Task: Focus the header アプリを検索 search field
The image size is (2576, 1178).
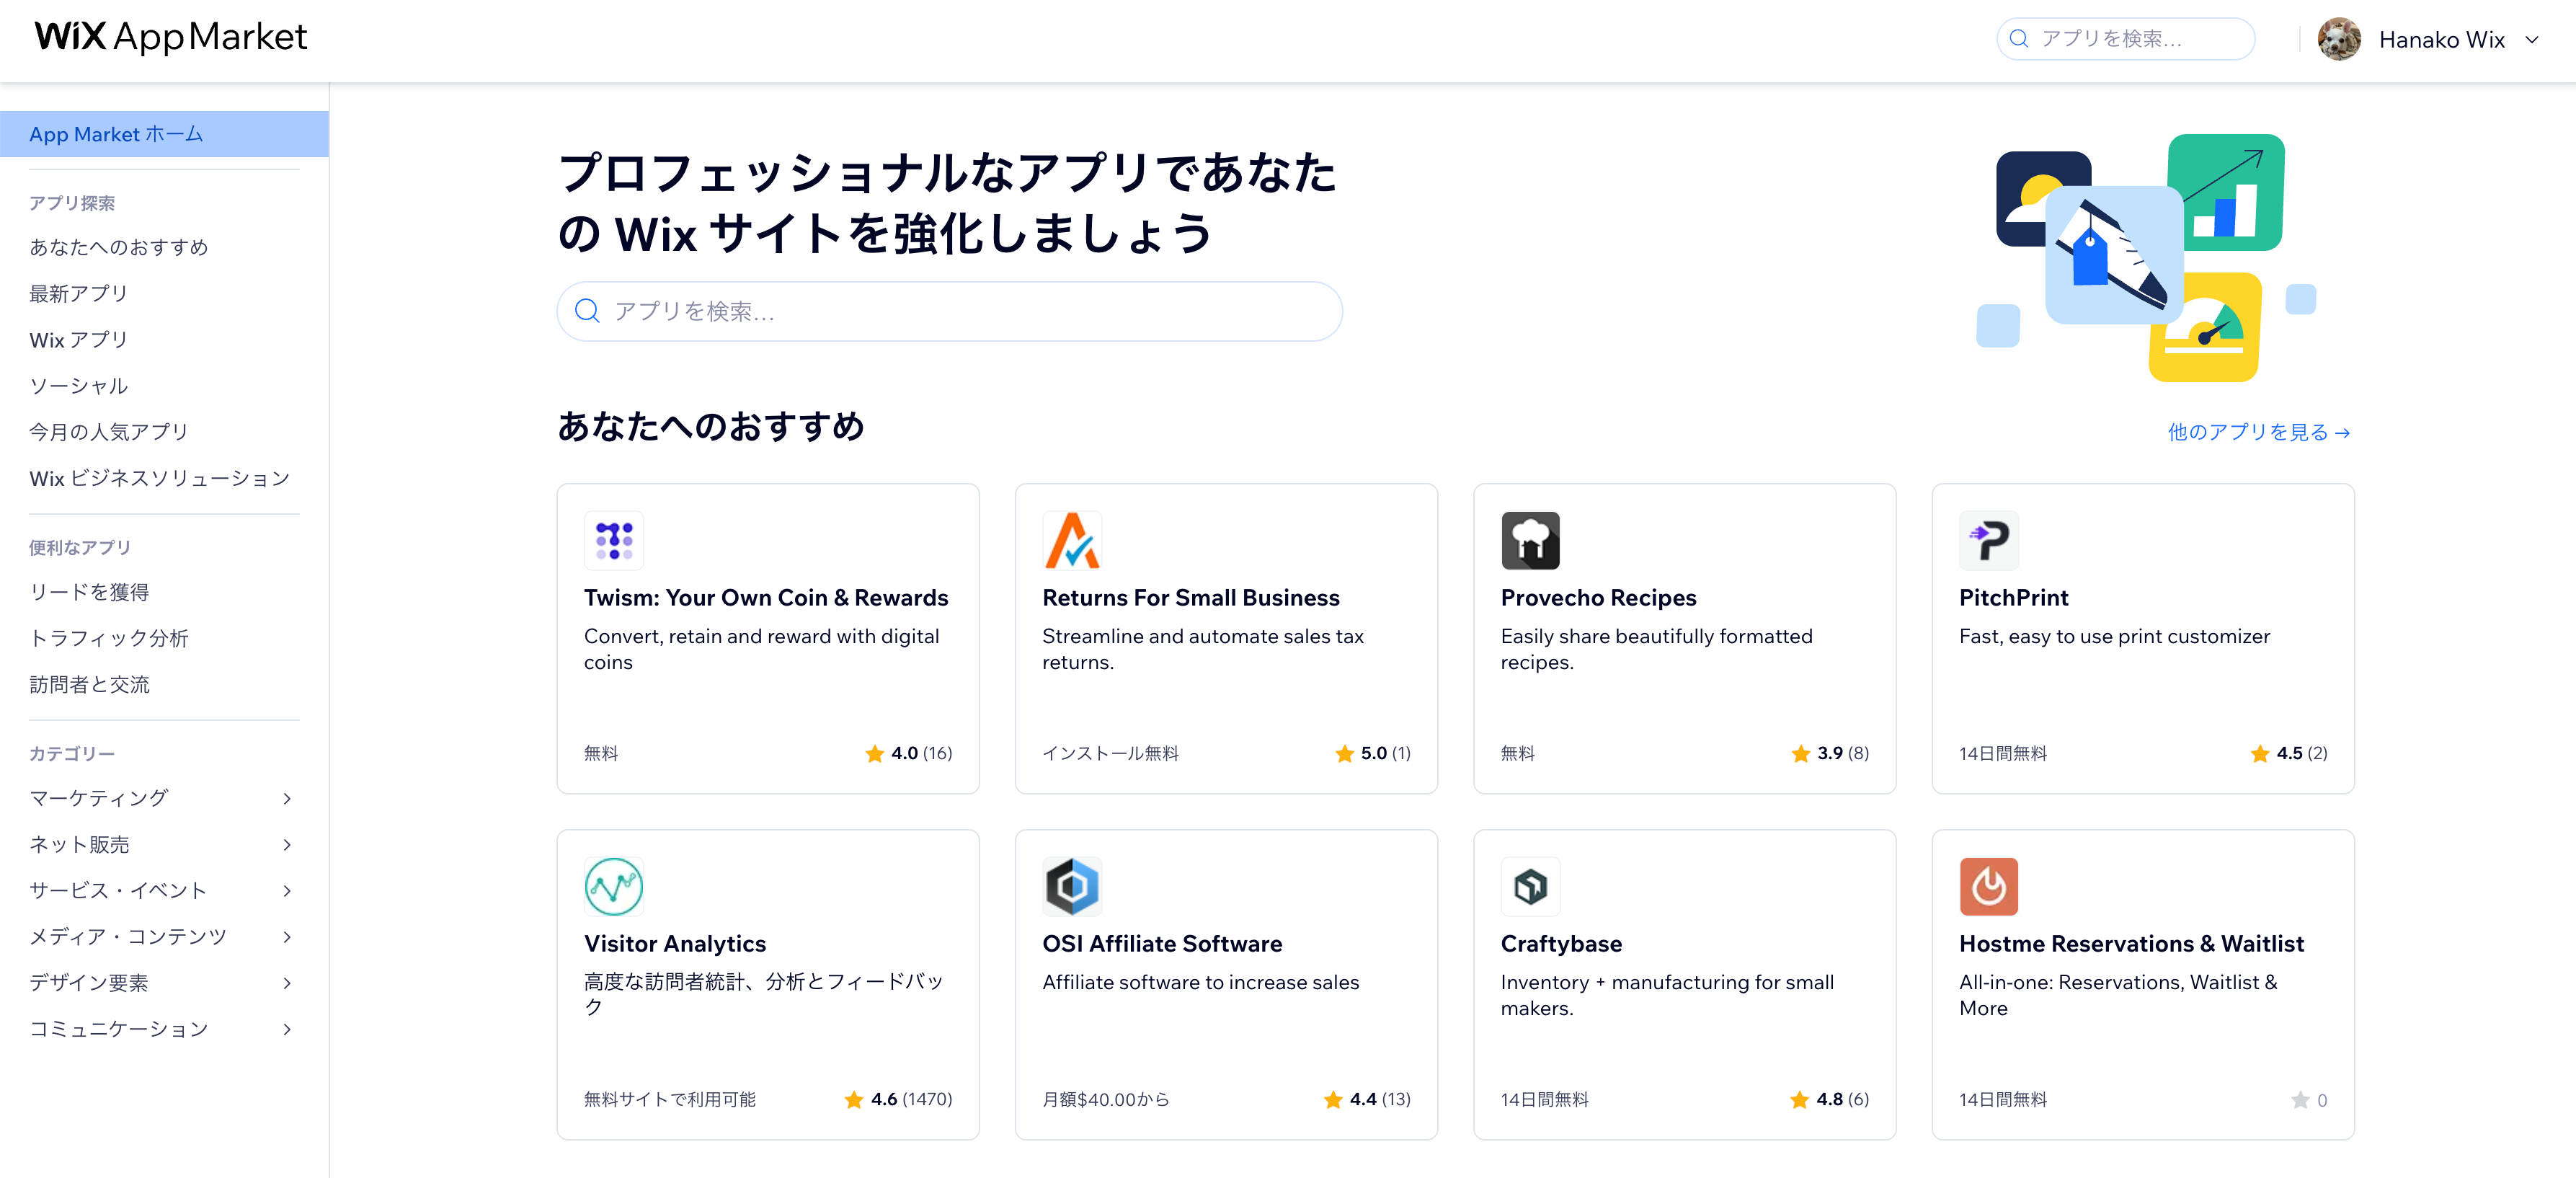Action: pyautogui.click(x=2125, y=39)
